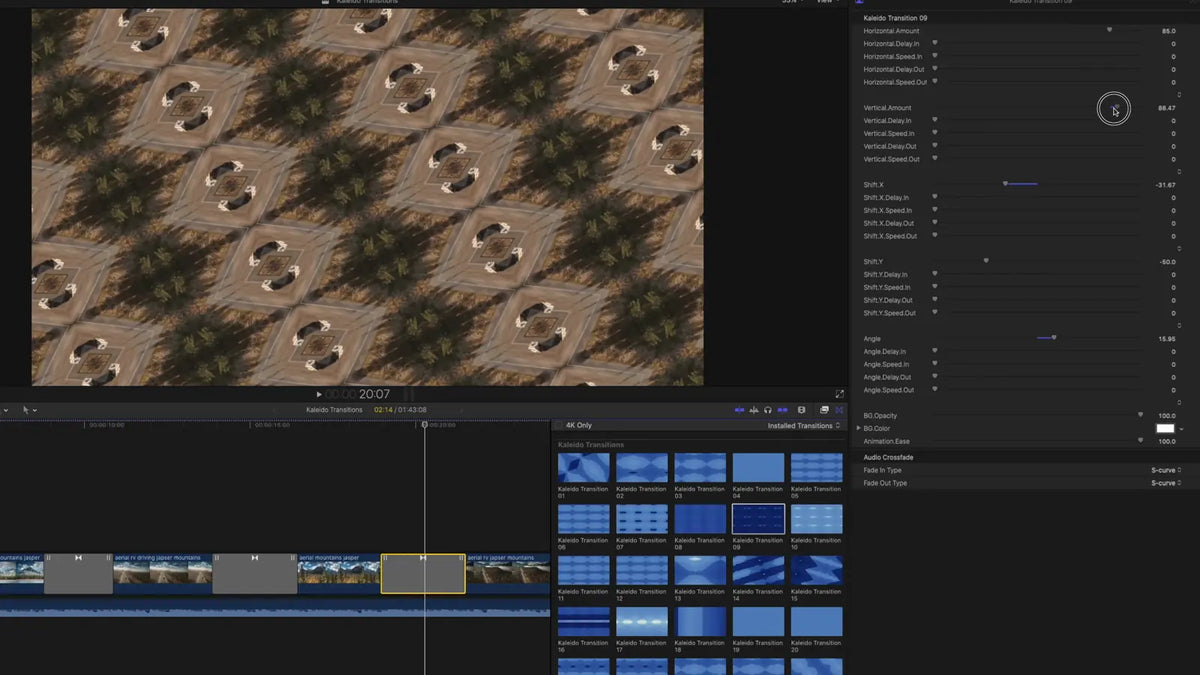Toggle viewer full screen expand icon
The width and height of the screenshot is (1200, 675).
840,394
